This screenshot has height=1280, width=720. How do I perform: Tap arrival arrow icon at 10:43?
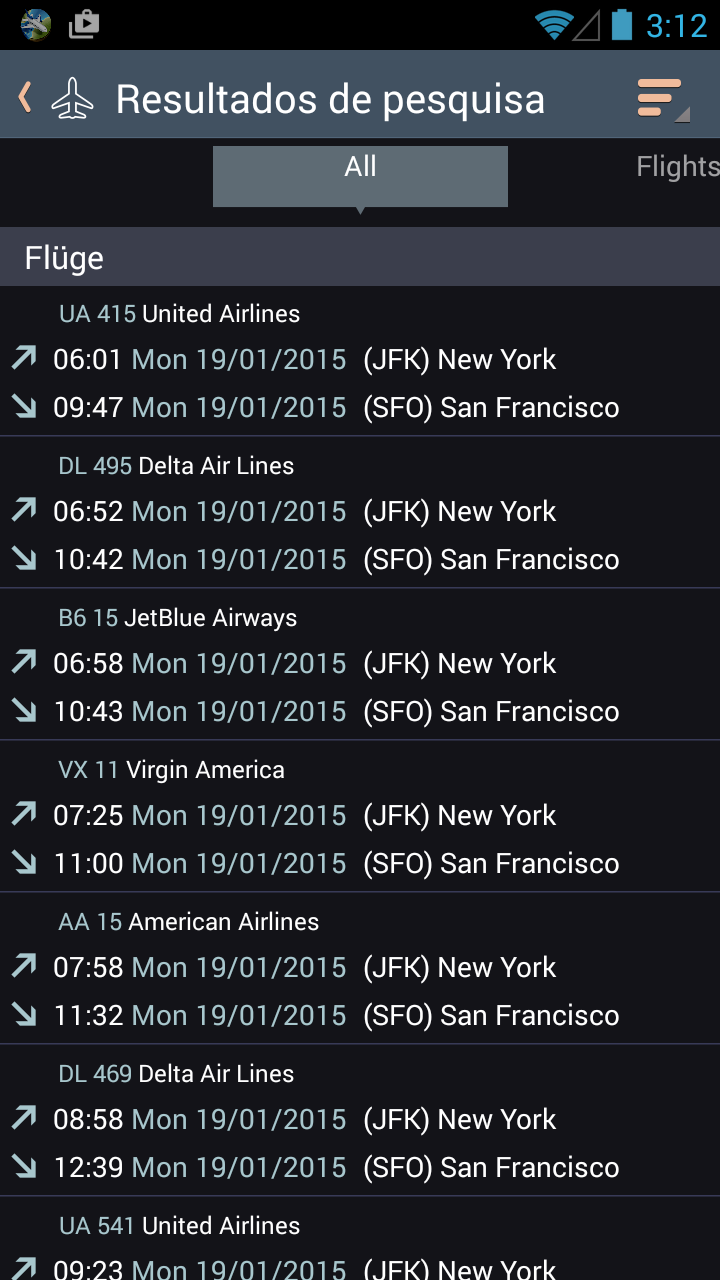click(24, 710)
